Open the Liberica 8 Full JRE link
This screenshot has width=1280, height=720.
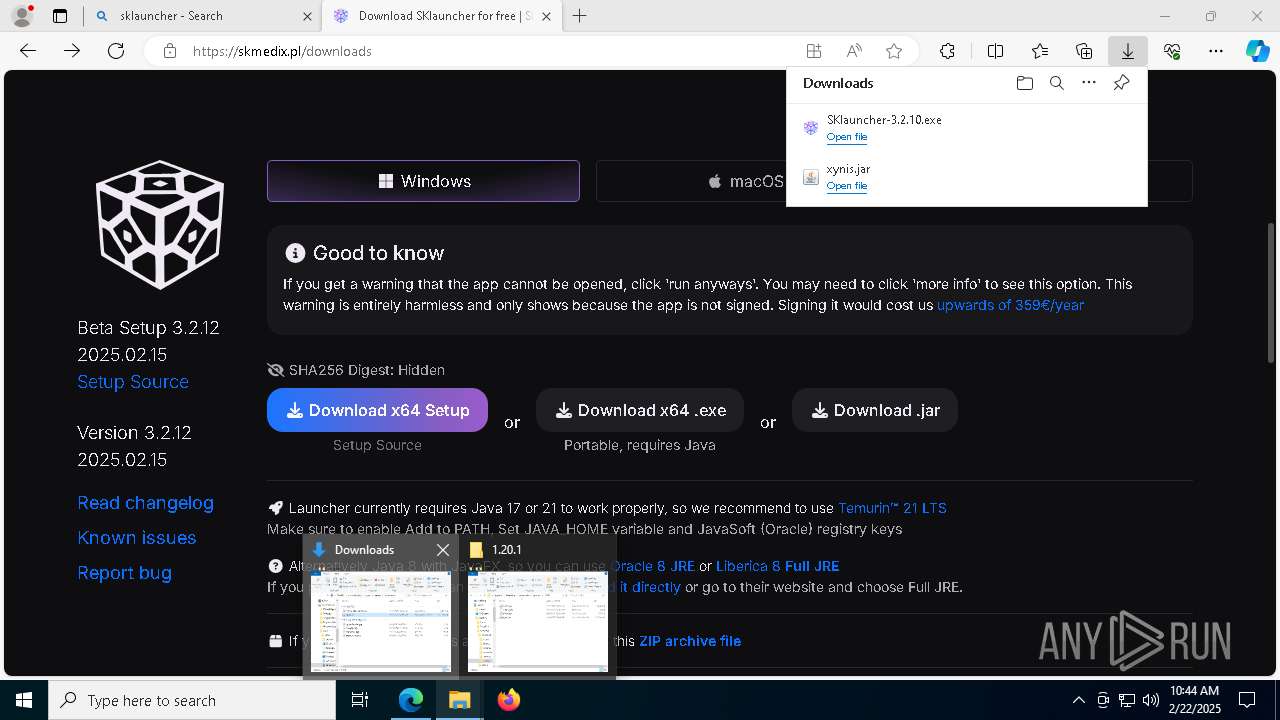[777, 566]
